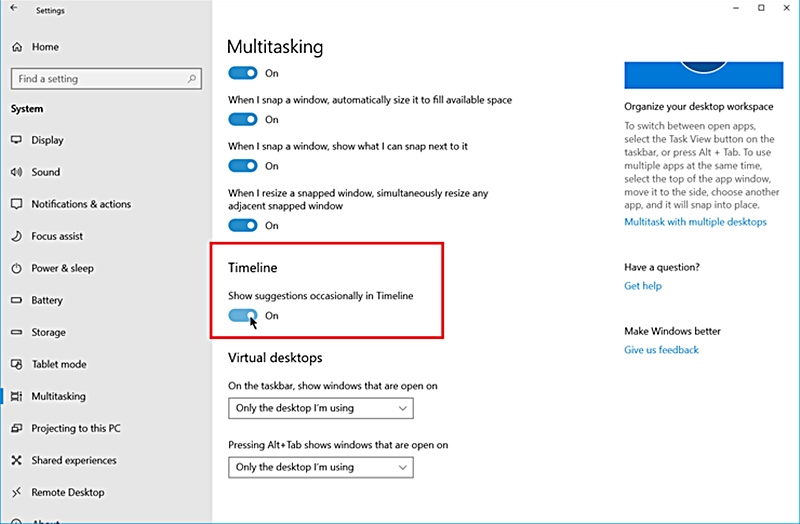Click the Power & sleep icon
800x524 pixels.
tap(17, 268)
